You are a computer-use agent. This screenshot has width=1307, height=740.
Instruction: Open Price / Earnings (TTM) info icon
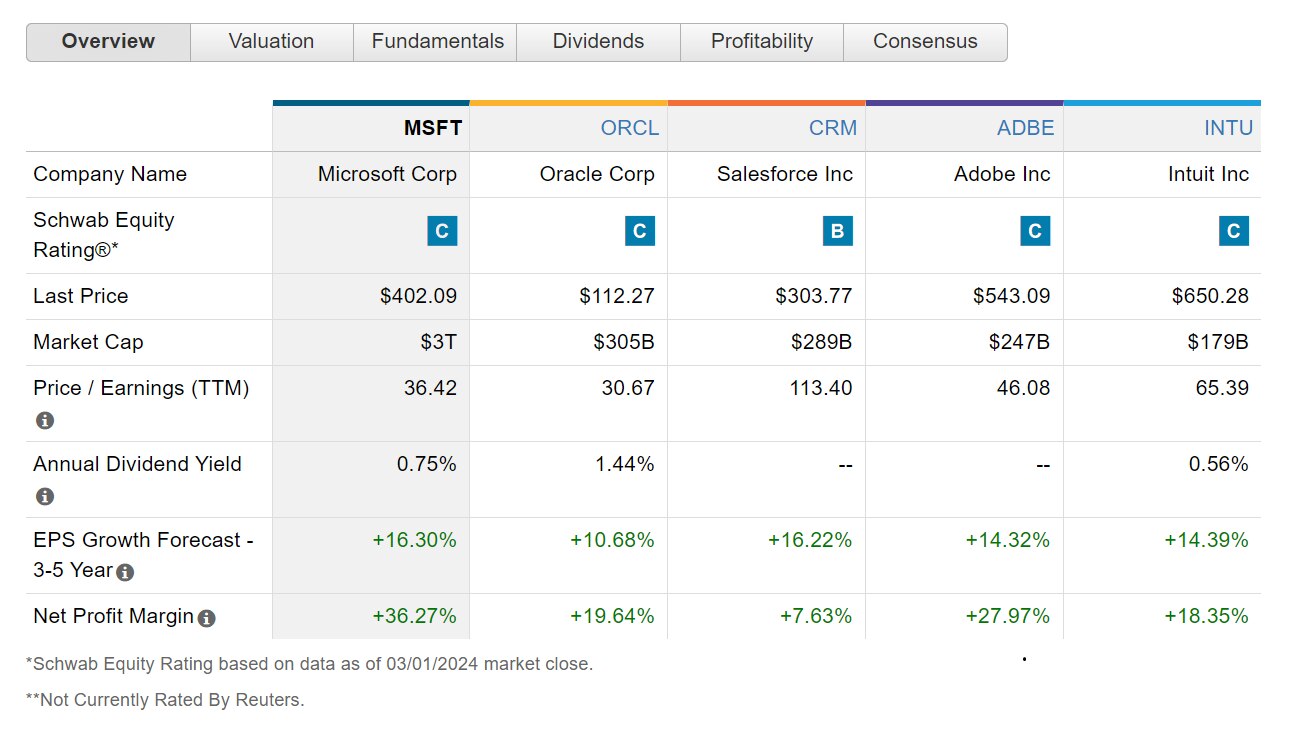tap(44, 421)
